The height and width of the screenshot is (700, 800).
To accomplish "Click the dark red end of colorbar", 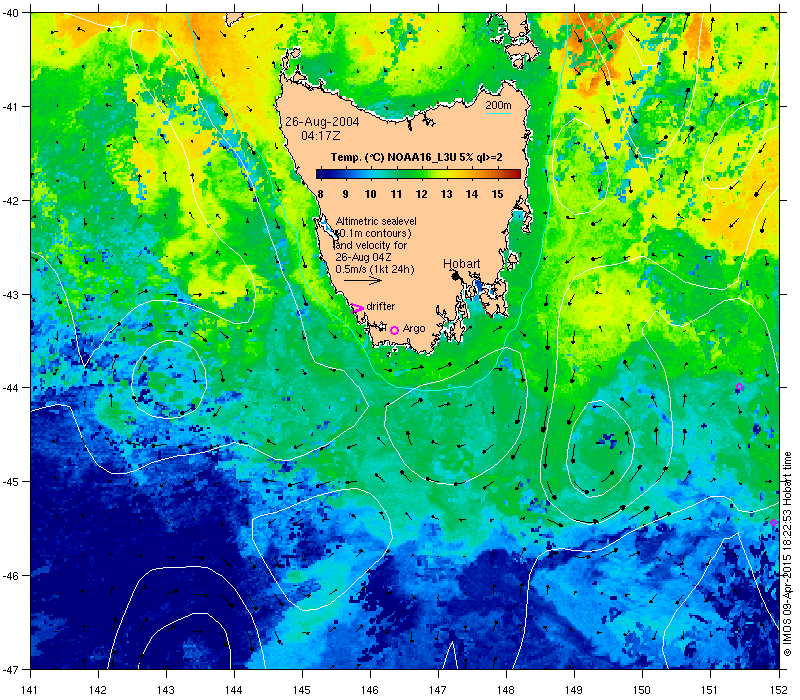I will pos(516,174).
